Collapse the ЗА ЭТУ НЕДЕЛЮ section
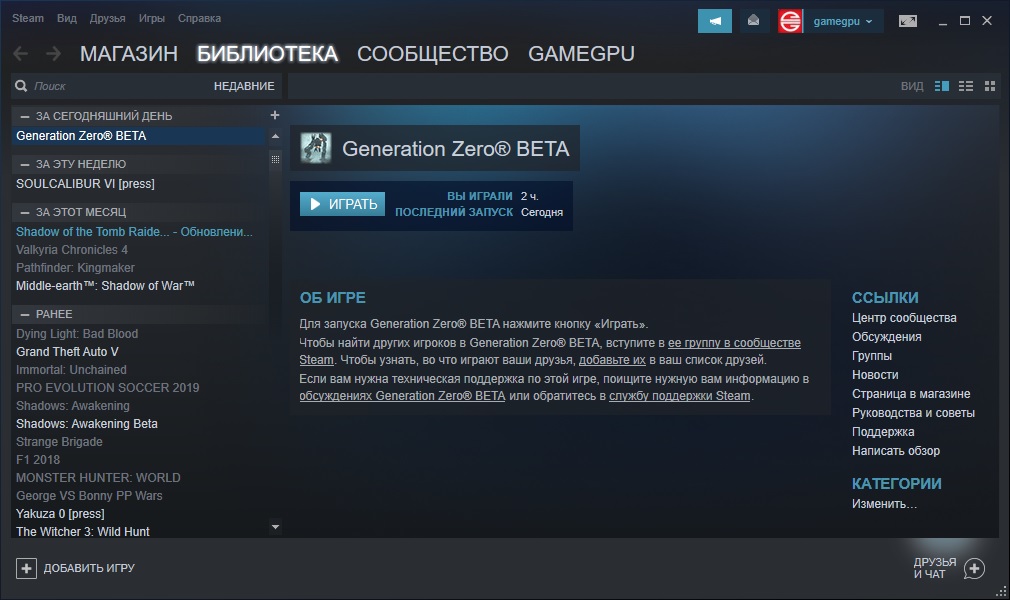 coord(24,164)
